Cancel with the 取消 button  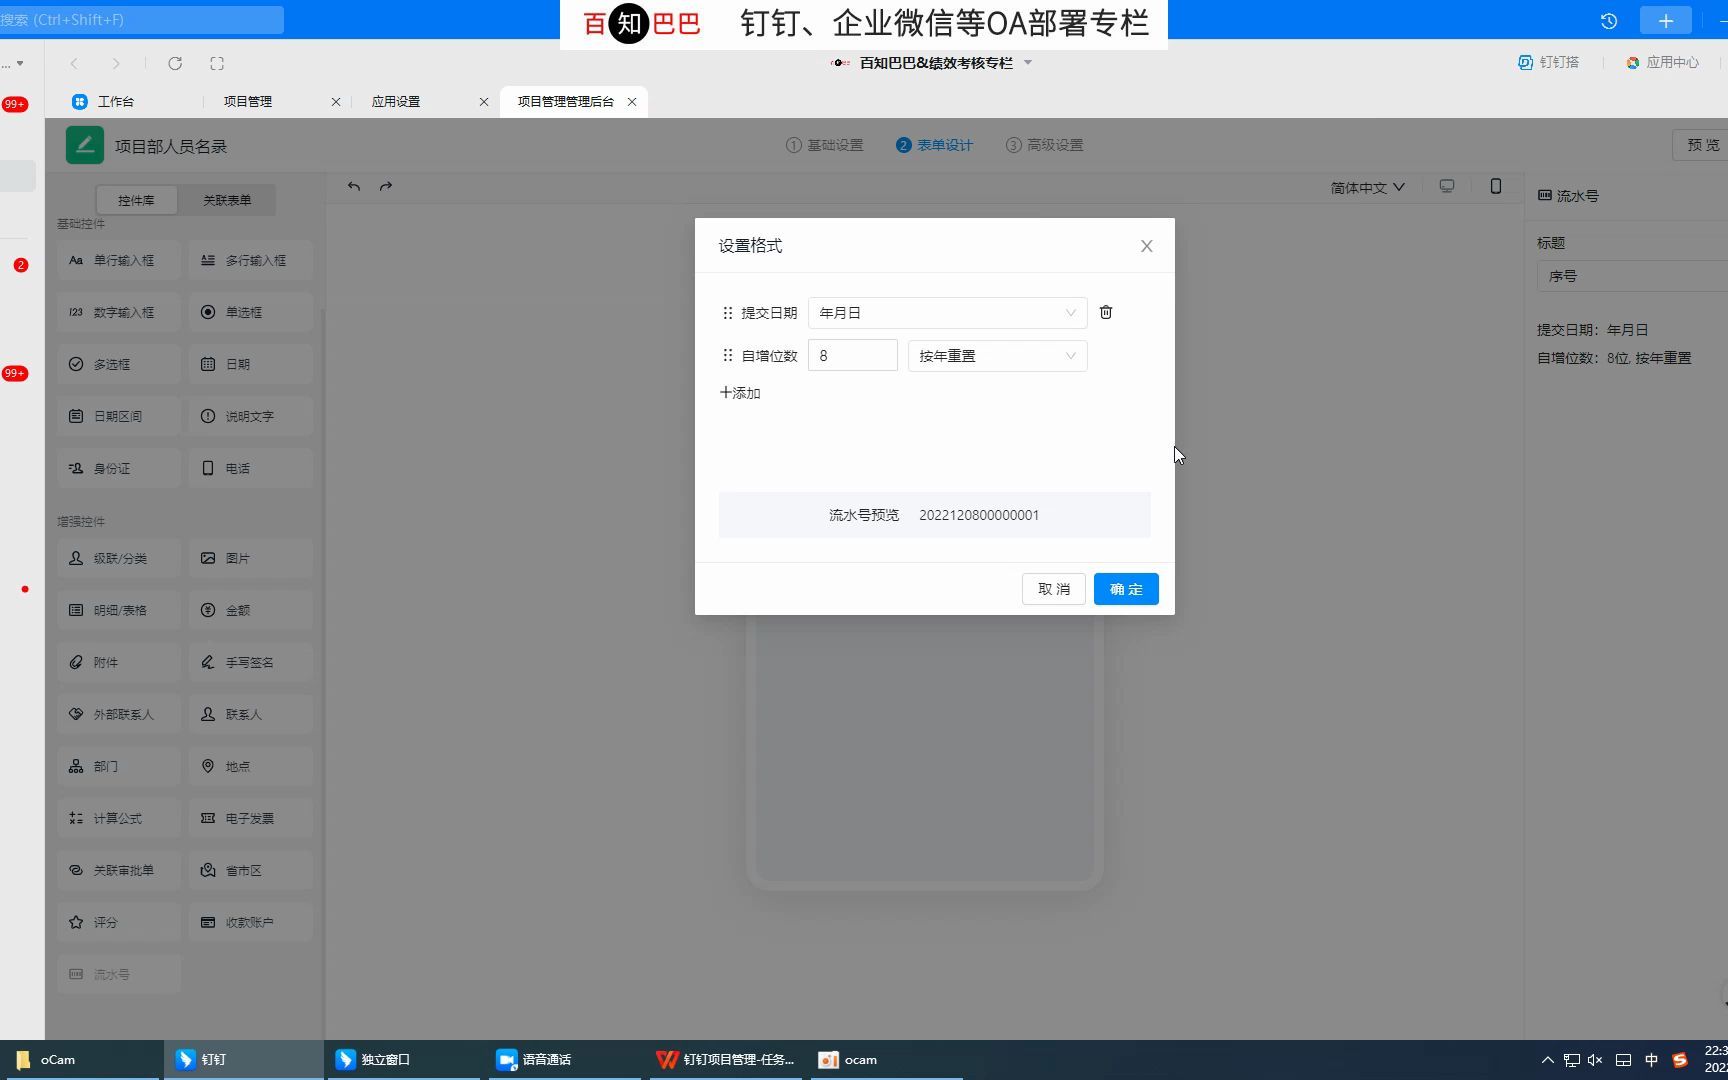[1053, 589]
